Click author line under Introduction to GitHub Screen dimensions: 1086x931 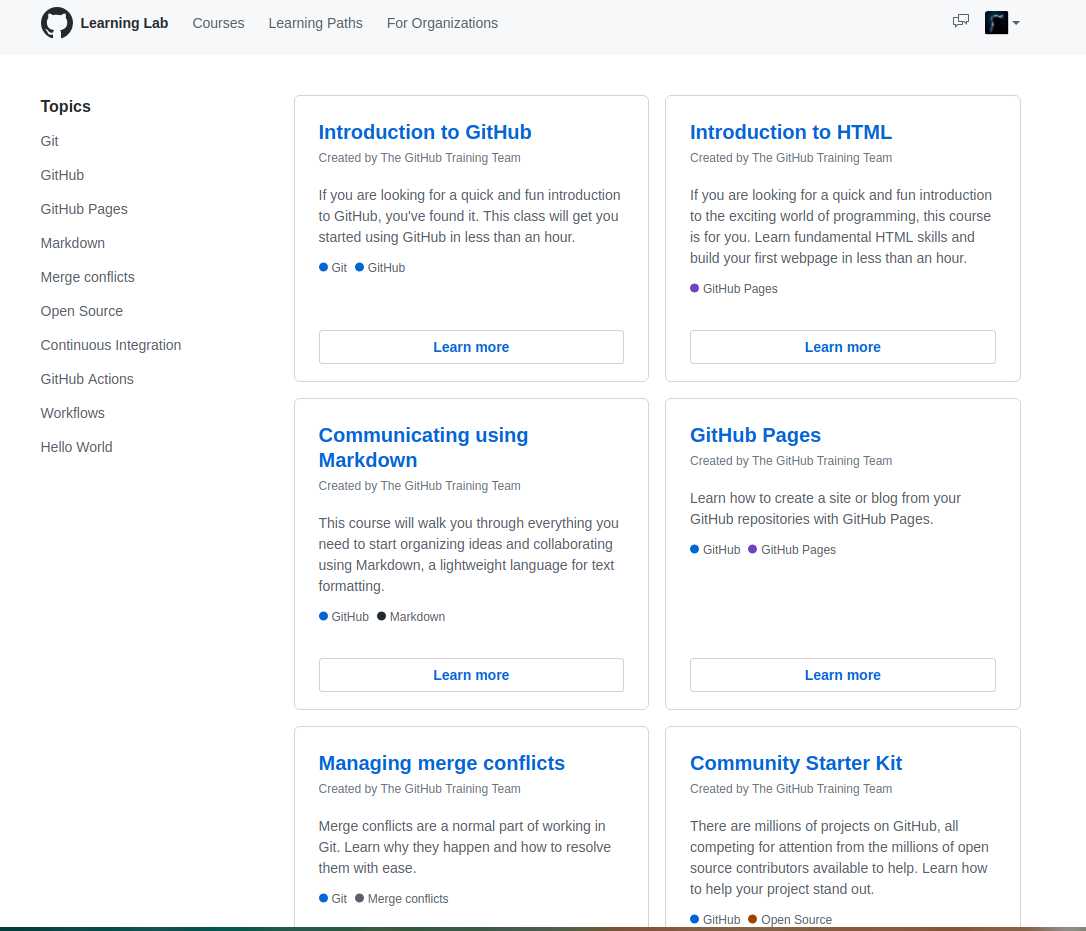tap(419, 157)
